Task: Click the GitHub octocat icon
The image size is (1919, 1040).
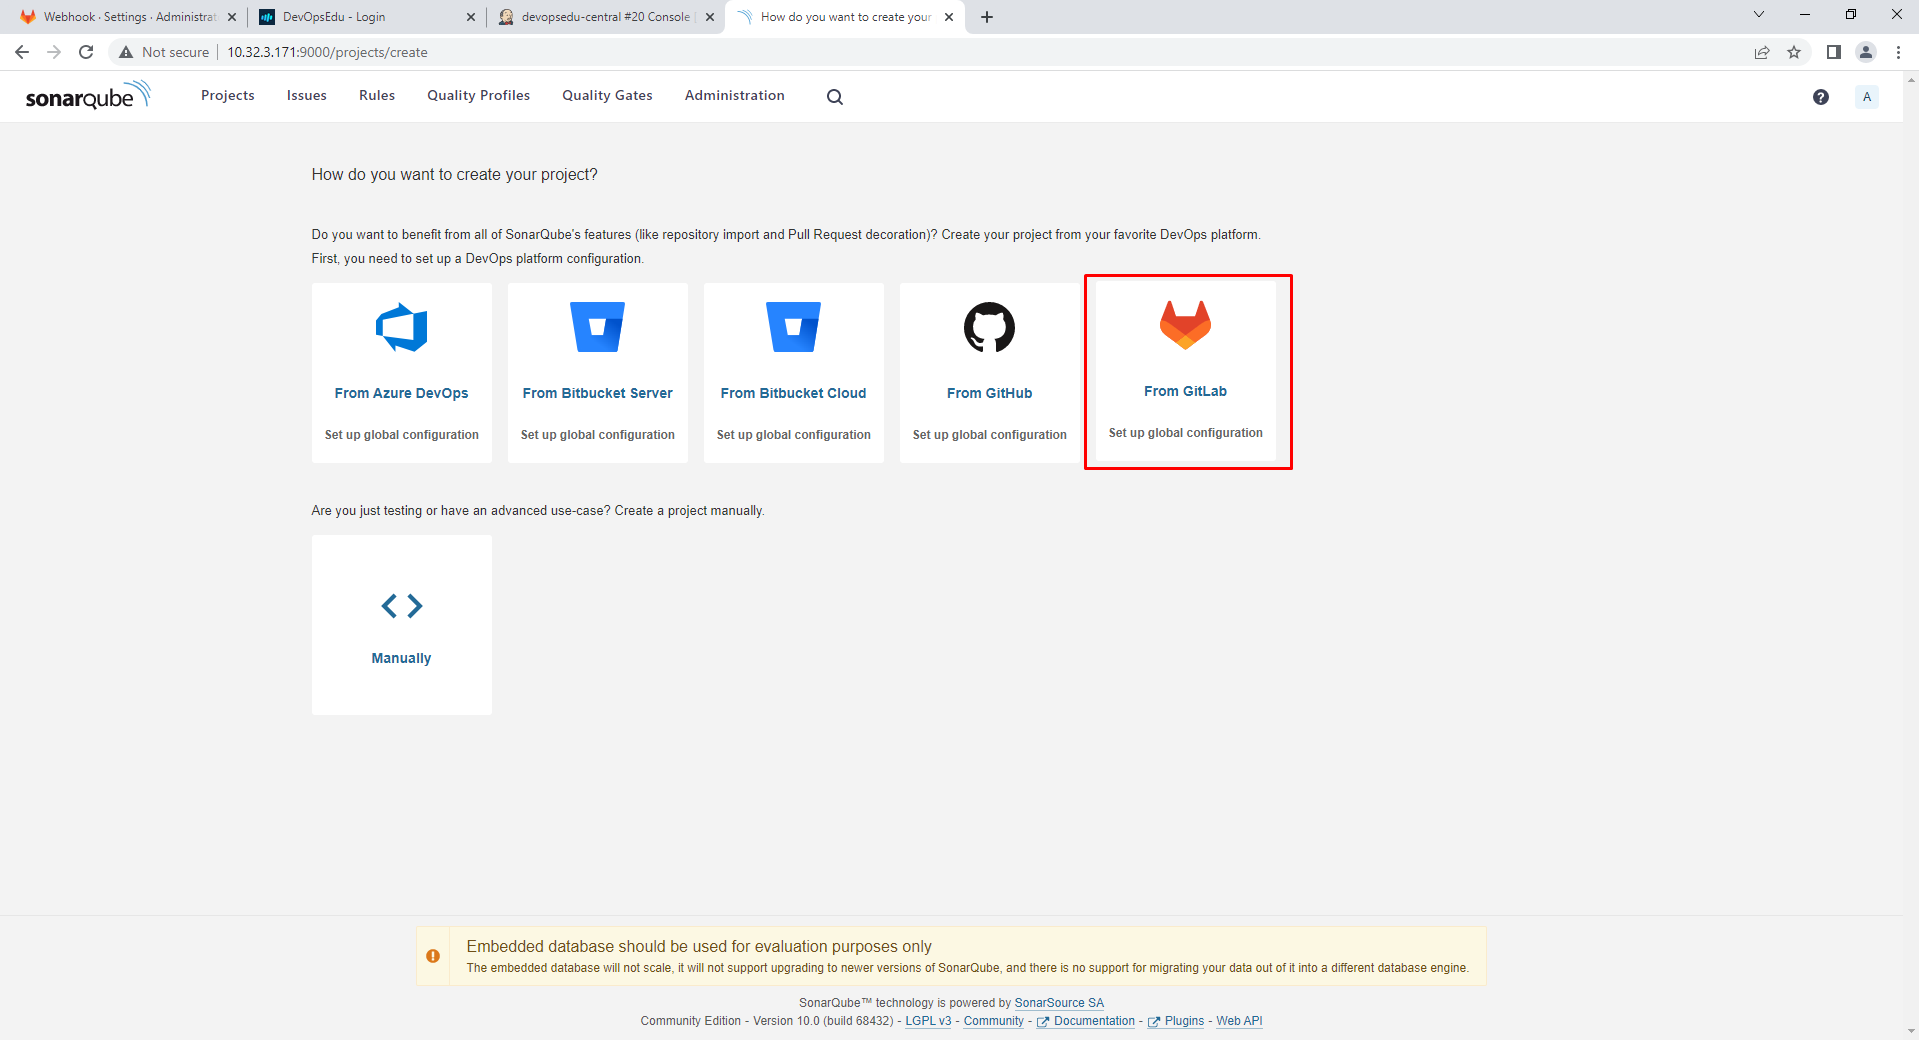Action: click(990, 327)
